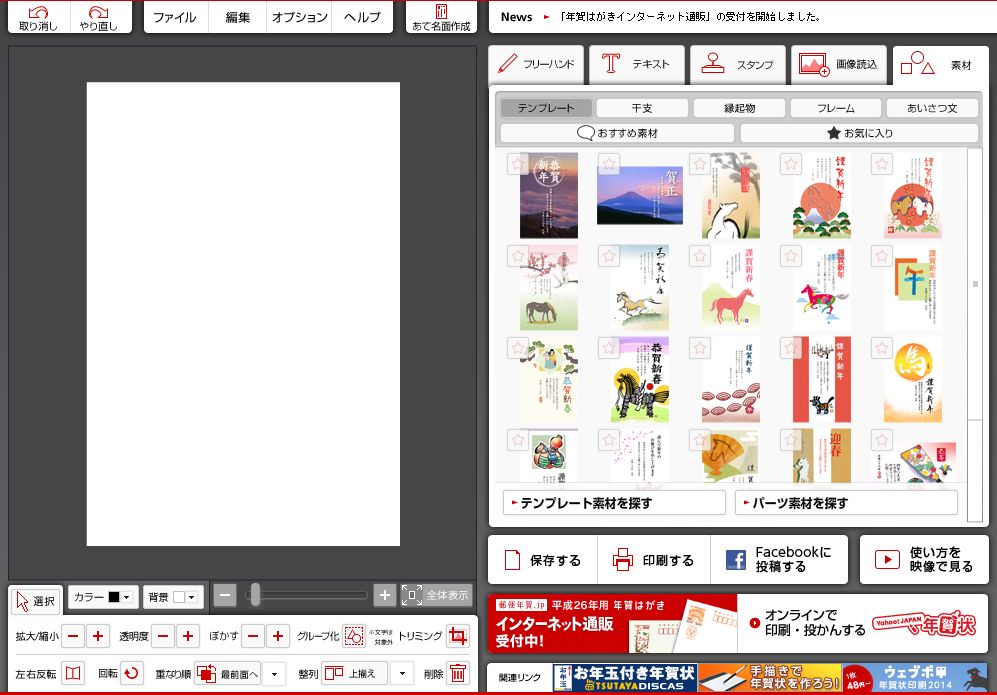Select the スタンプ stamp tool
Image resolution: width=997 pixels, height=695 pixels.
coord(738,65)
